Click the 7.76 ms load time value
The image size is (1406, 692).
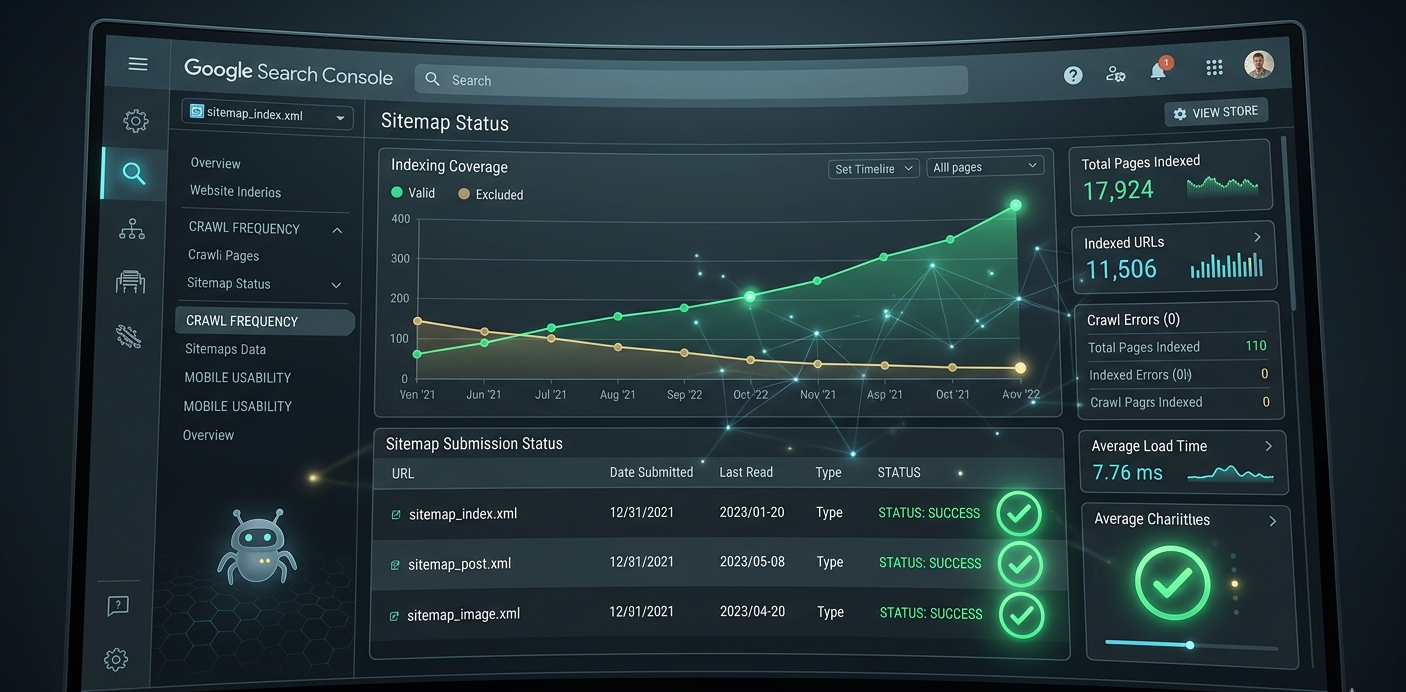[x=1127, y=472]
